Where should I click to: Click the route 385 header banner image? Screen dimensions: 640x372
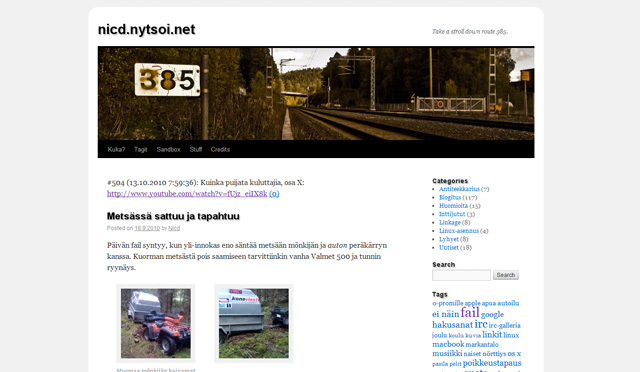tap(316, 94)
